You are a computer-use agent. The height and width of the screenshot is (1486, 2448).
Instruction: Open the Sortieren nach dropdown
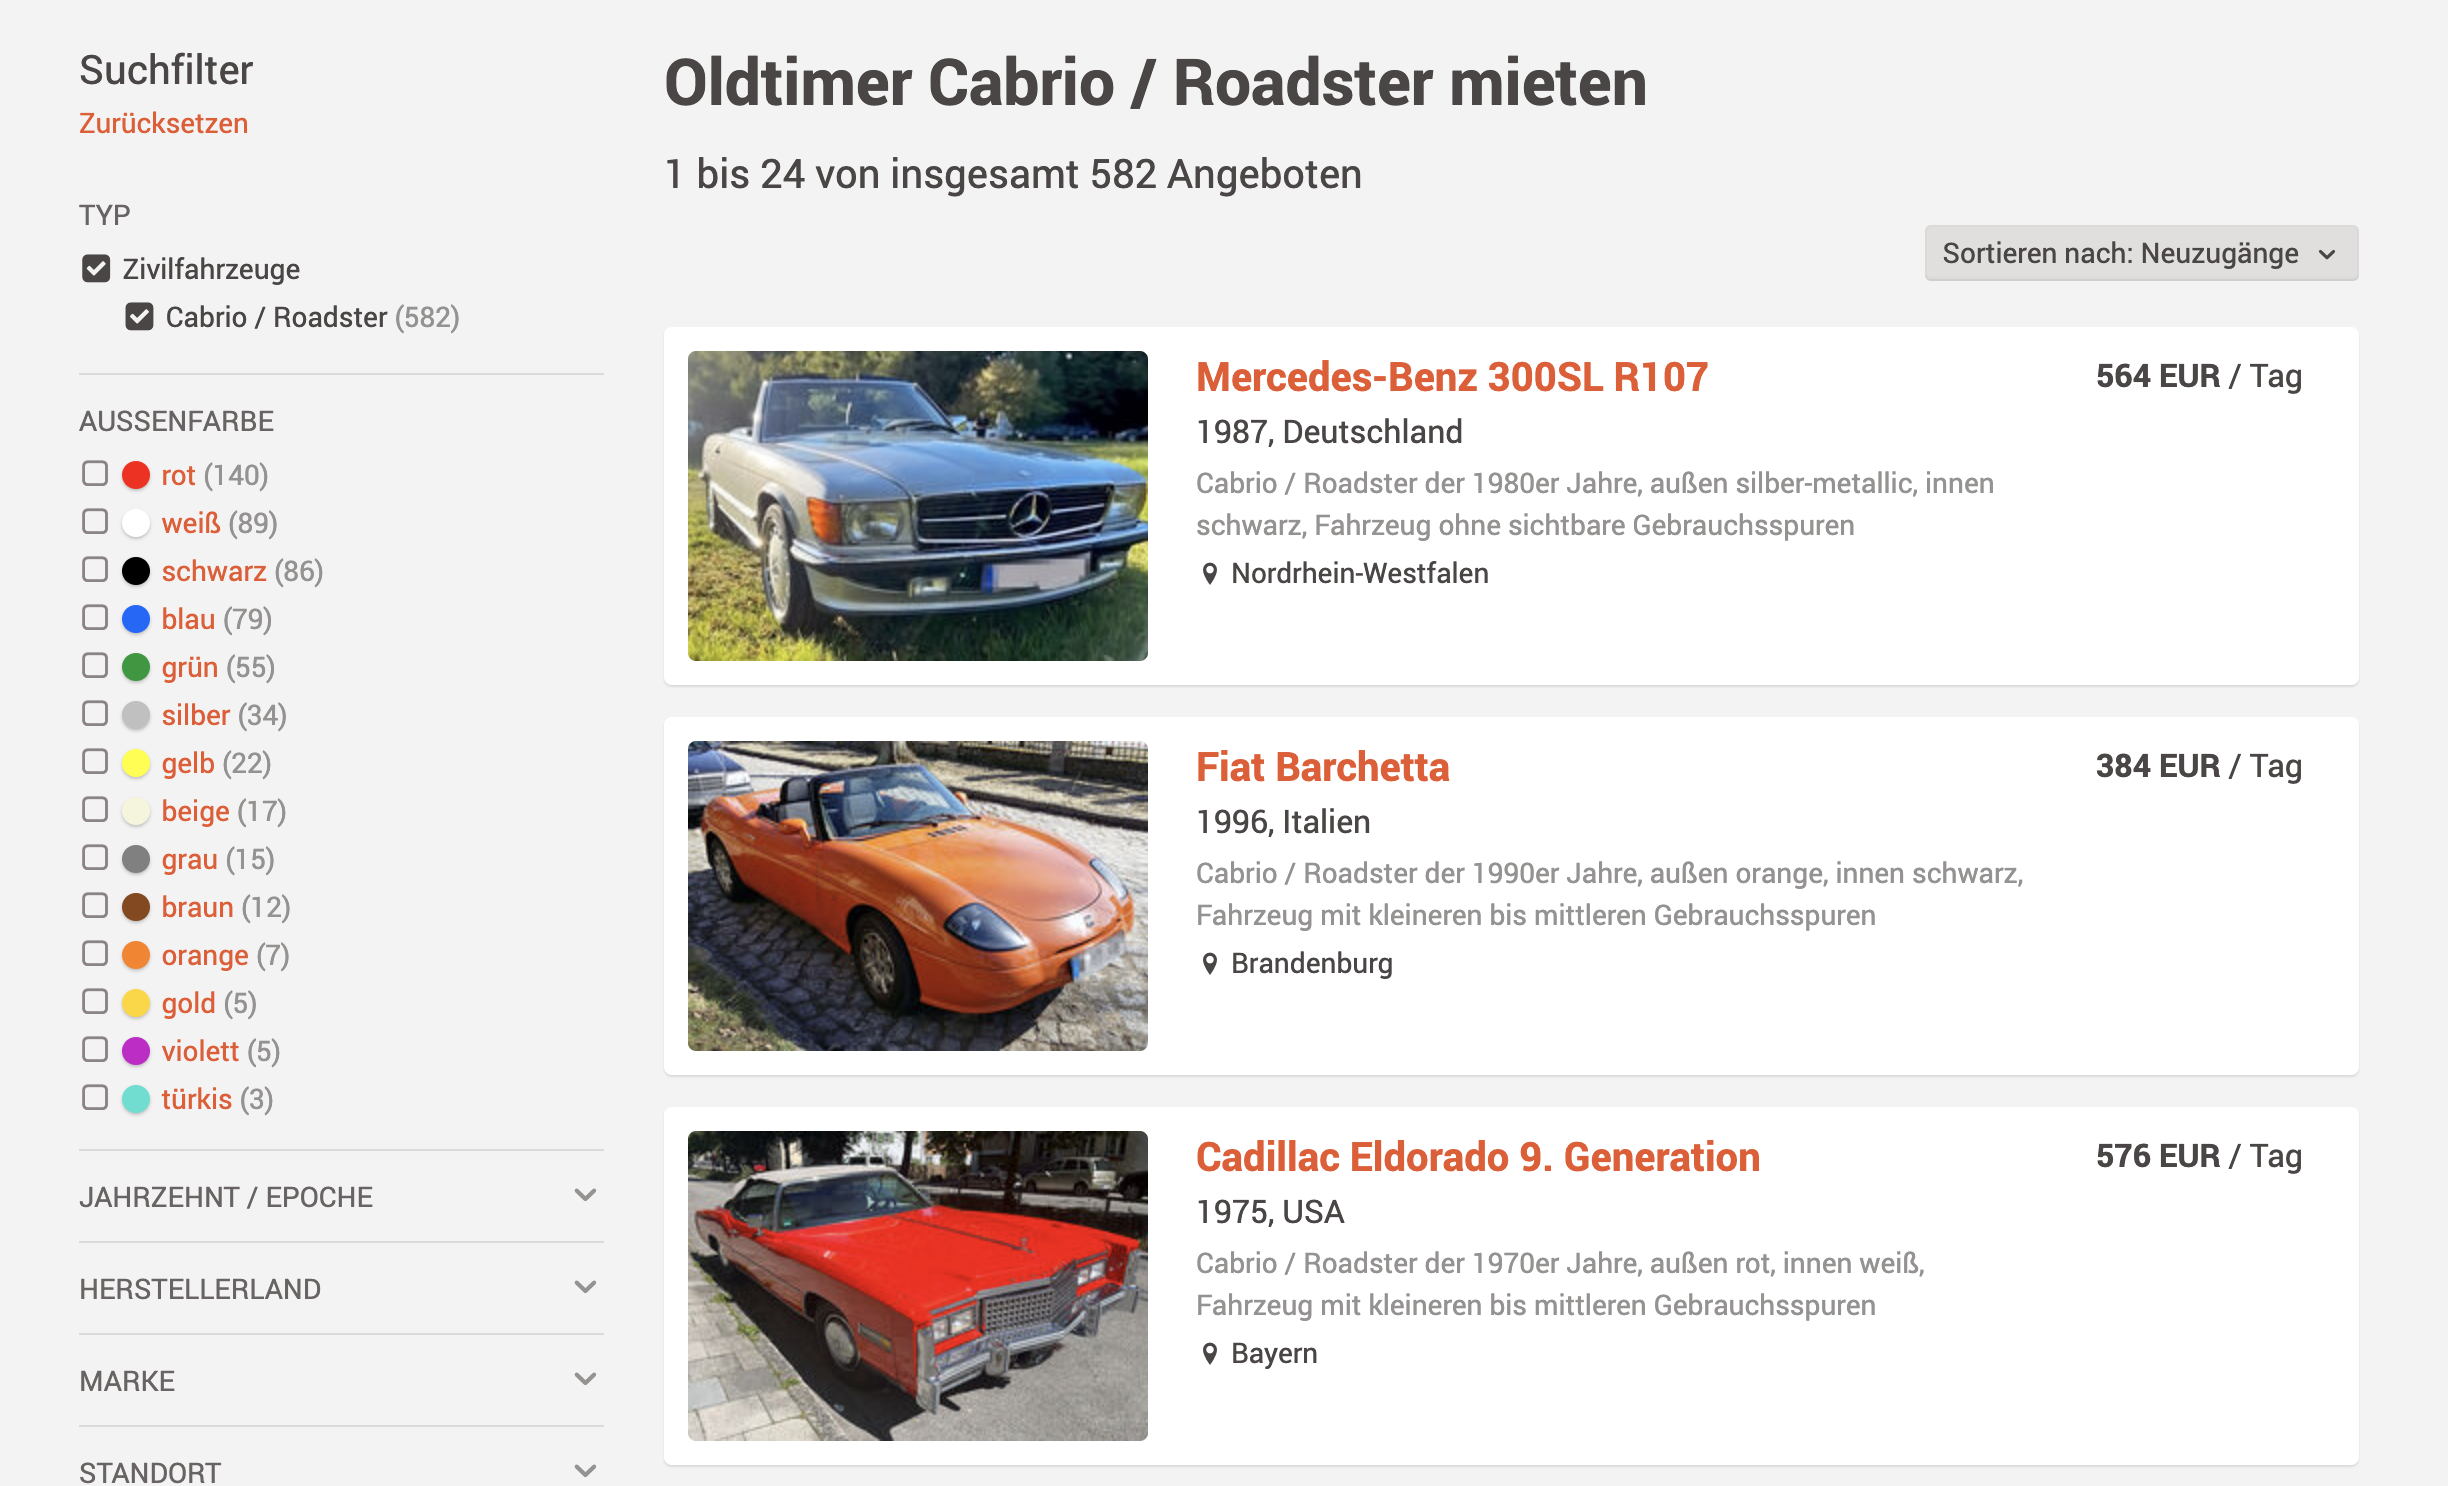point(2140,254)
